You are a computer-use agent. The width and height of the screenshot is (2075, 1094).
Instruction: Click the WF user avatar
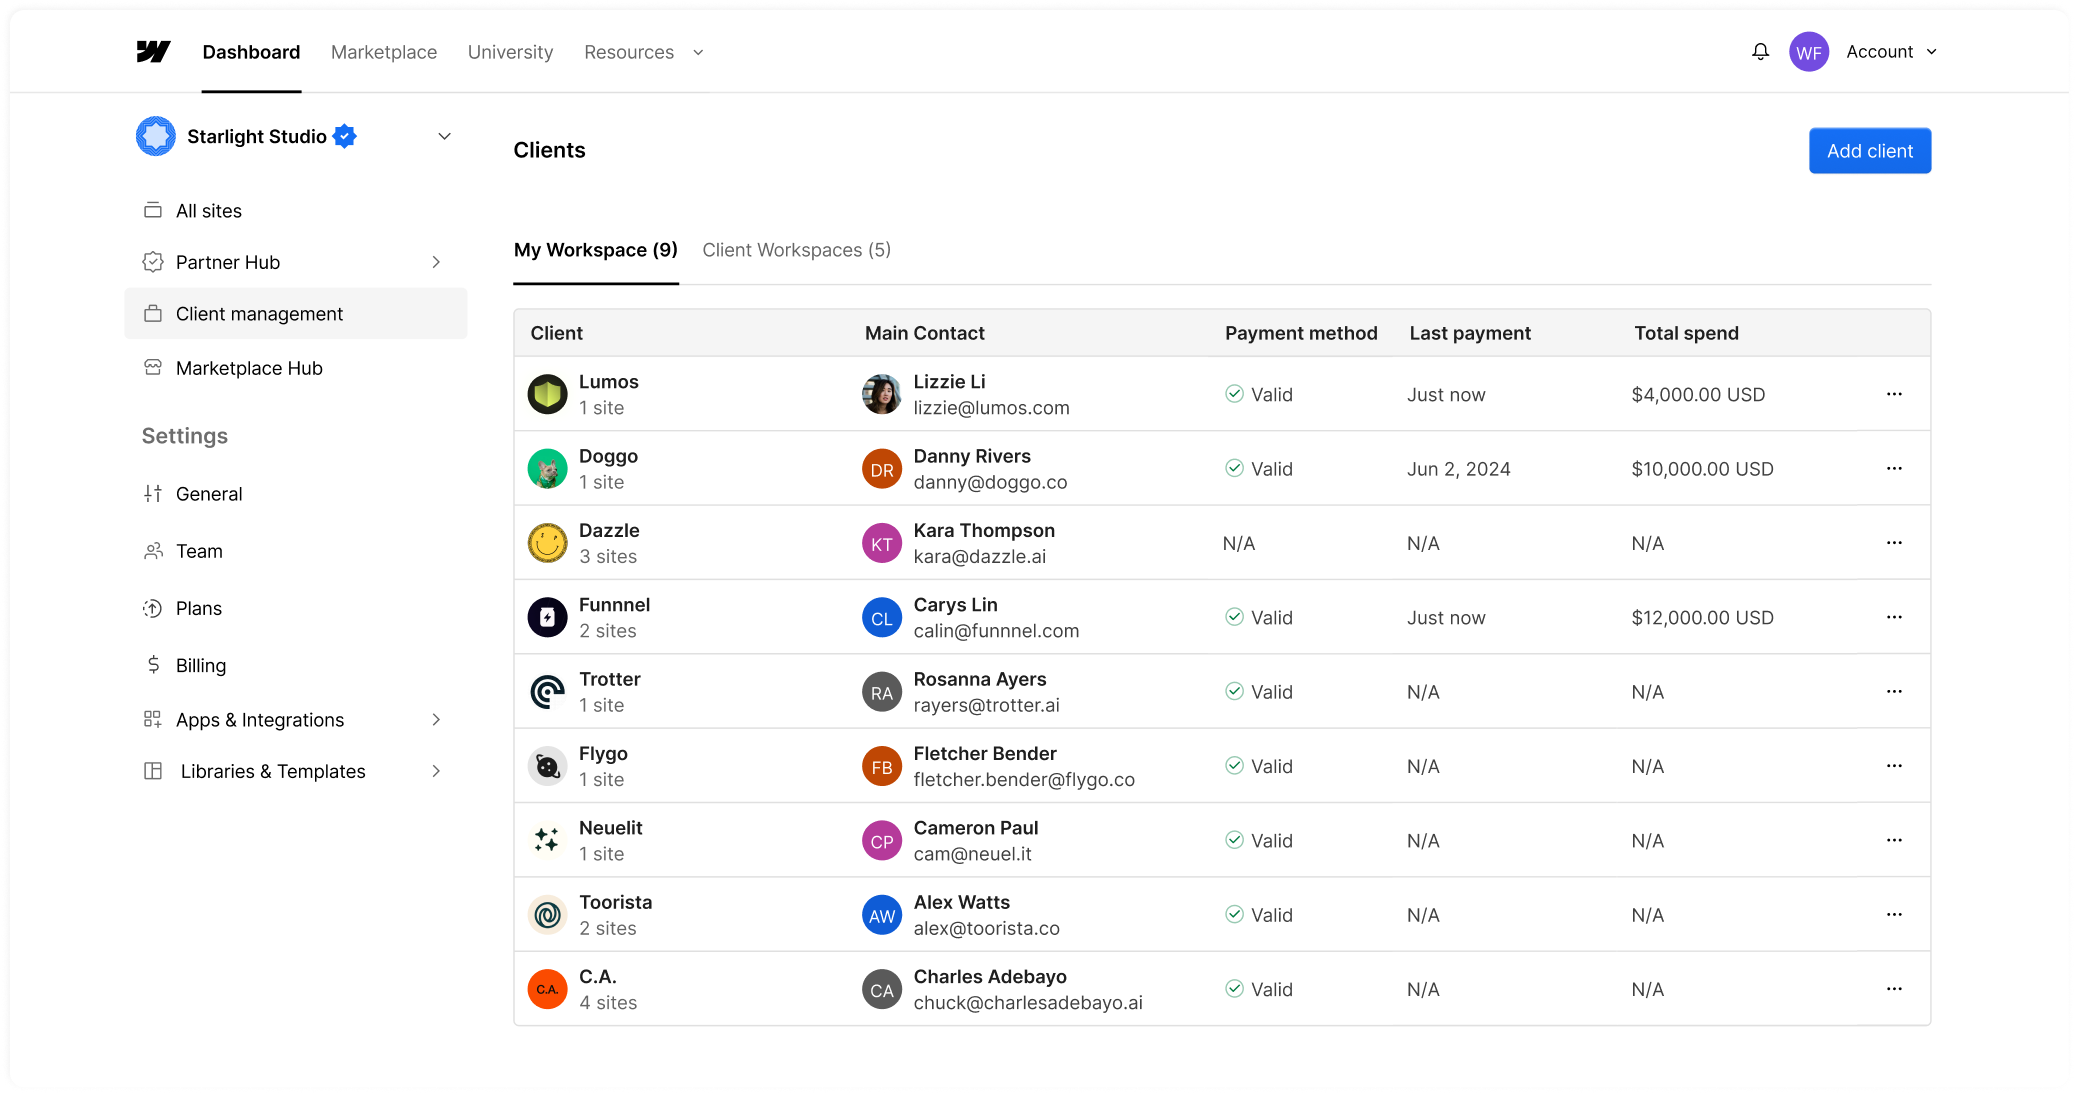coord(1808,52)
